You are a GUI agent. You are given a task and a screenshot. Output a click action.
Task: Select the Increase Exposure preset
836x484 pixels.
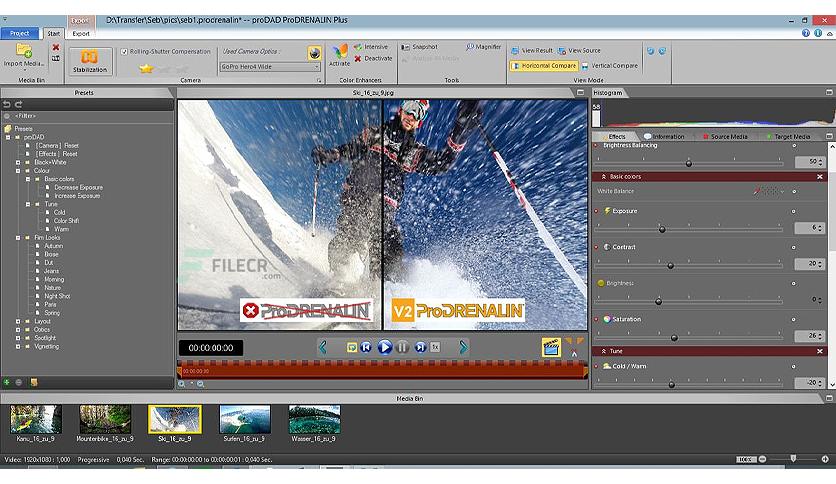tap(77, 196)
